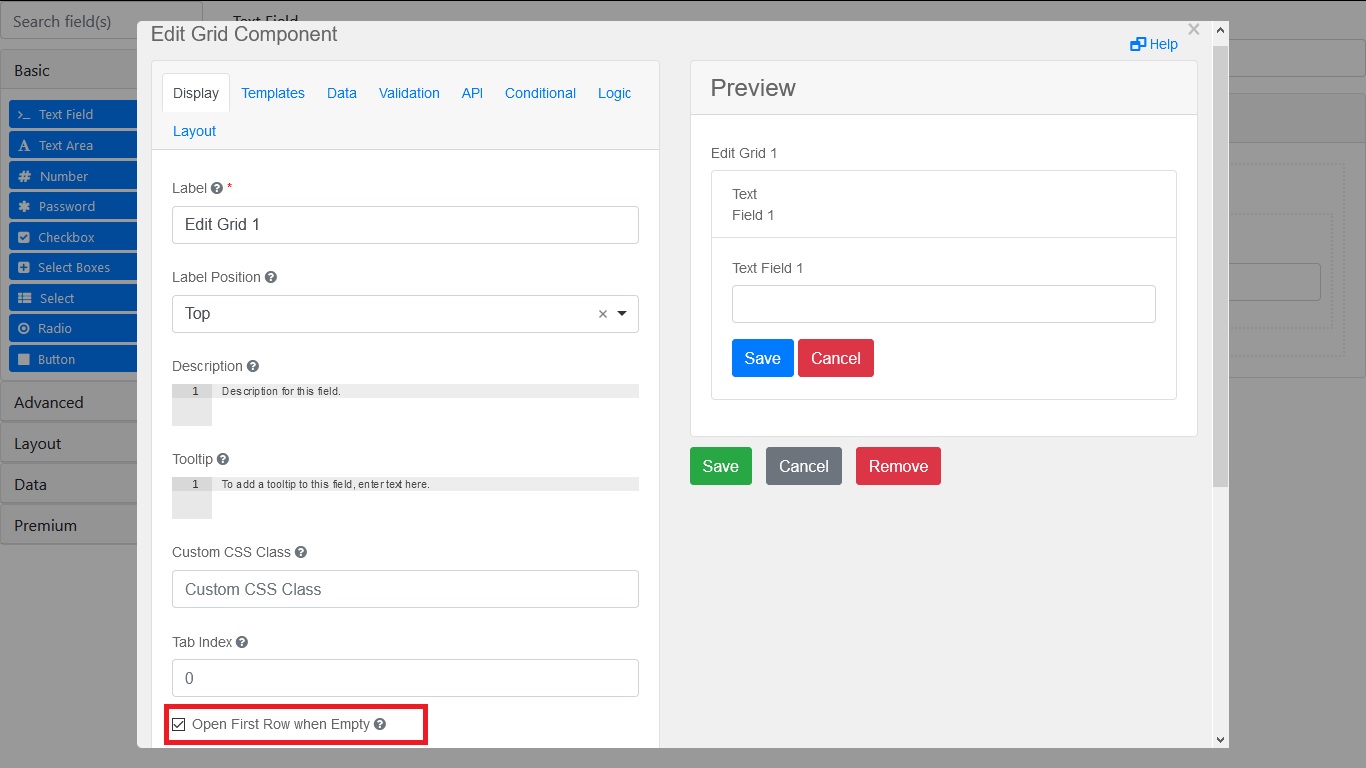Uncheck Open First Row when Empty
The image size is (1366, 768).
pos(178,724)
